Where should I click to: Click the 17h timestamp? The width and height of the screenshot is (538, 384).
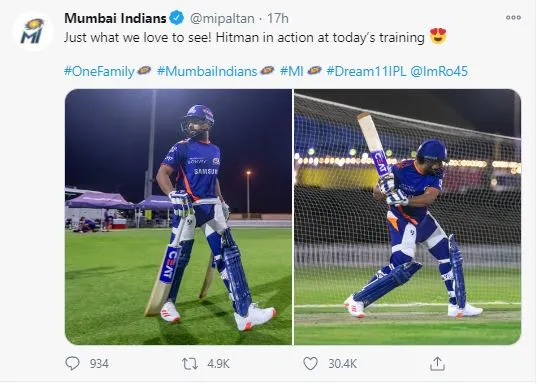point(278,19)
